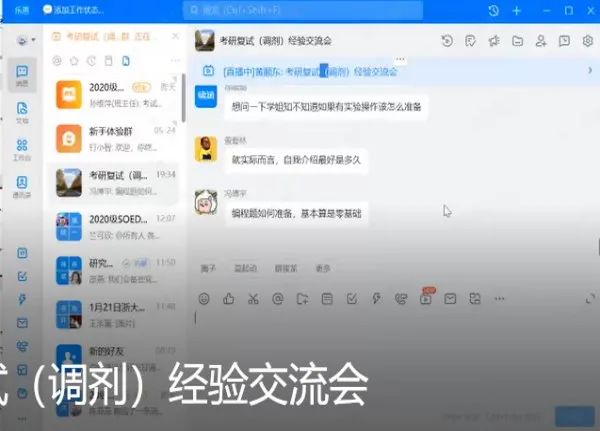The width and height of the screenshot is (600, 431).
Task: Select the scissors screenshot tool
Action: pos(253,298)
